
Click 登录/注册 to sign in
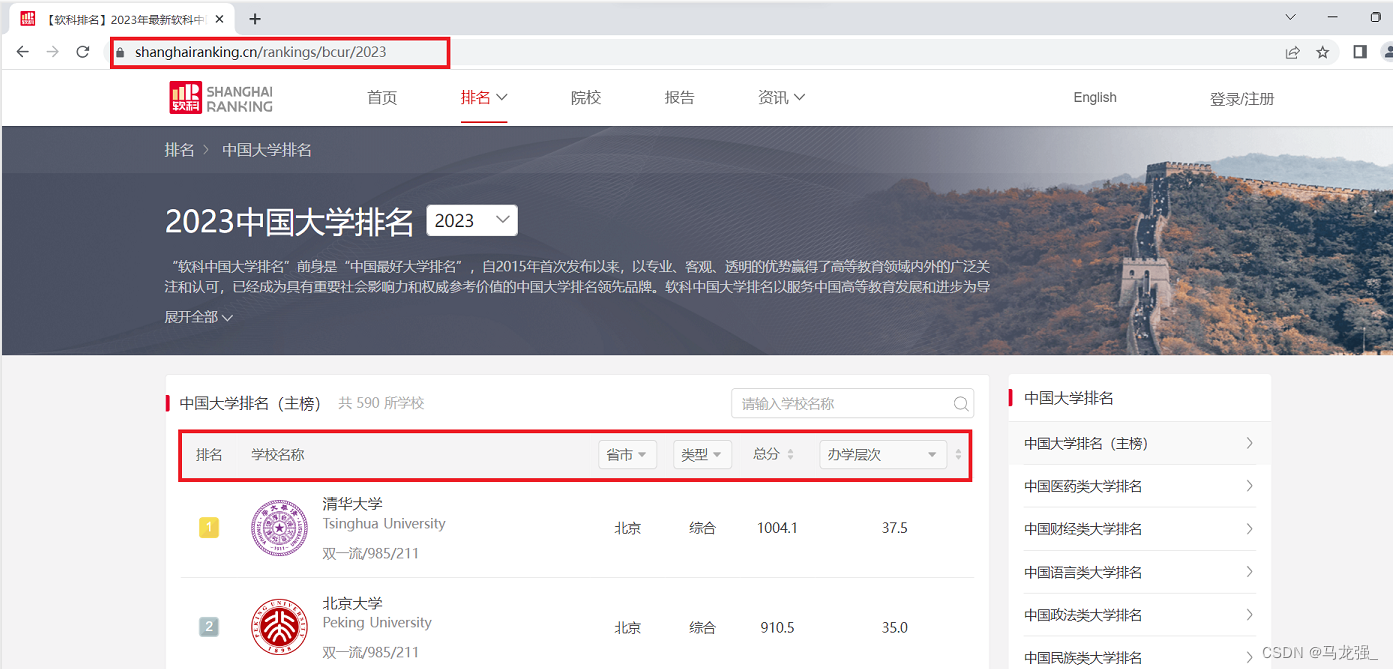tap(1242, 98)
